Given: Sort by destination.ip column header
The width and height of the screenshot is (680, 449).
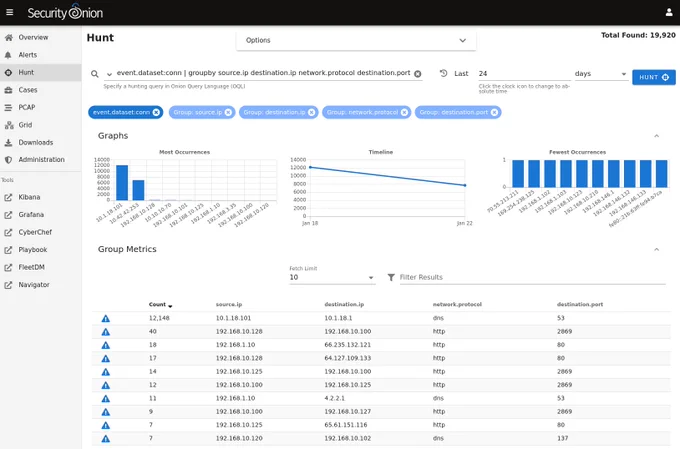Looking at the screenshot, I should (344, 305).
